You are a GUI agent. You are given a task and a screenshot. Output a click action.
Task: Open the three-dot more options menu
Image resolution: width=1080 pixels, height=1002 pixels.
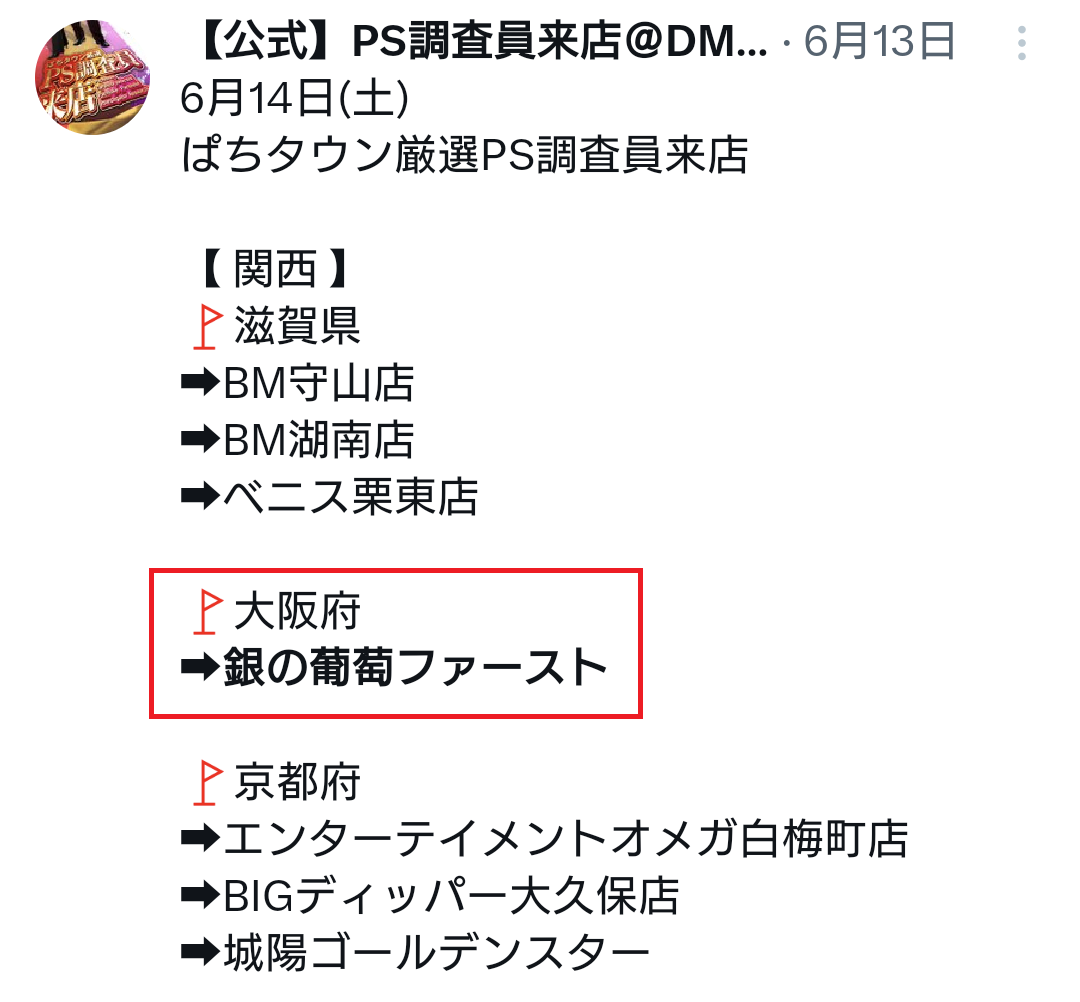[1021, 43]
